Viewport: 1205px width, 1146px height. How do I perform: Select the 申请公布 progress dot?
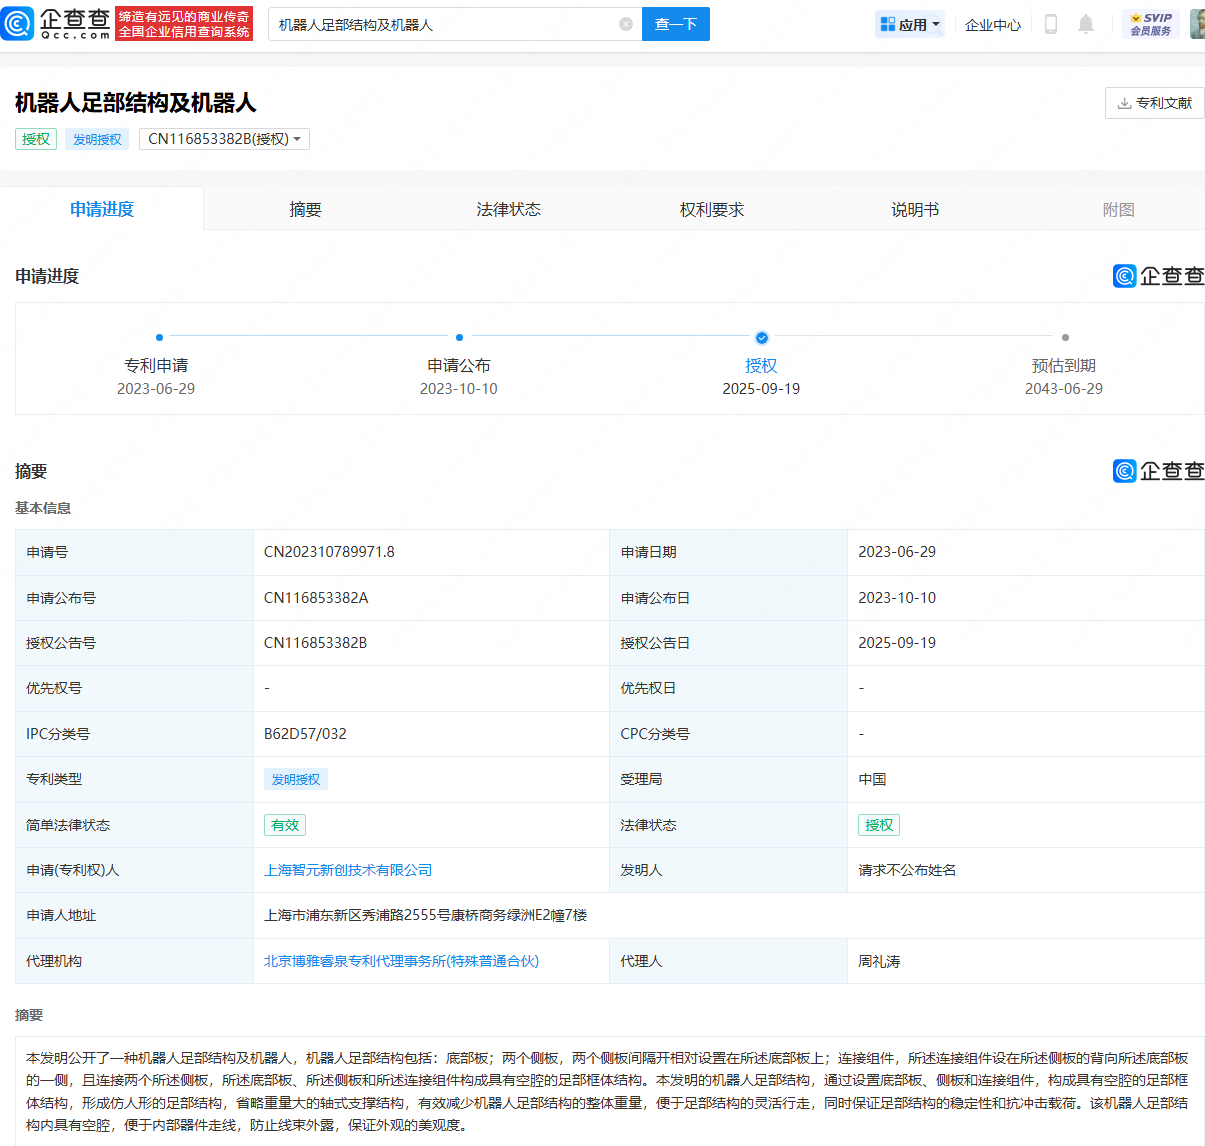coord(459,338)
